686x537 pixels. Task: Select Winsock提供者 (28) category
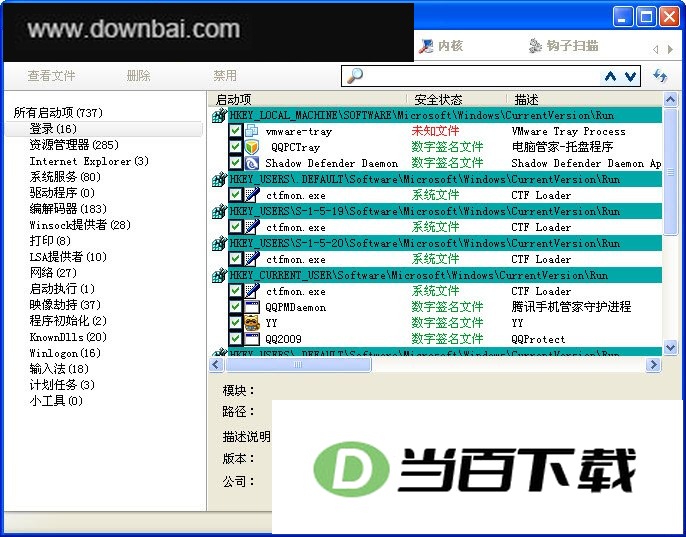80,225
